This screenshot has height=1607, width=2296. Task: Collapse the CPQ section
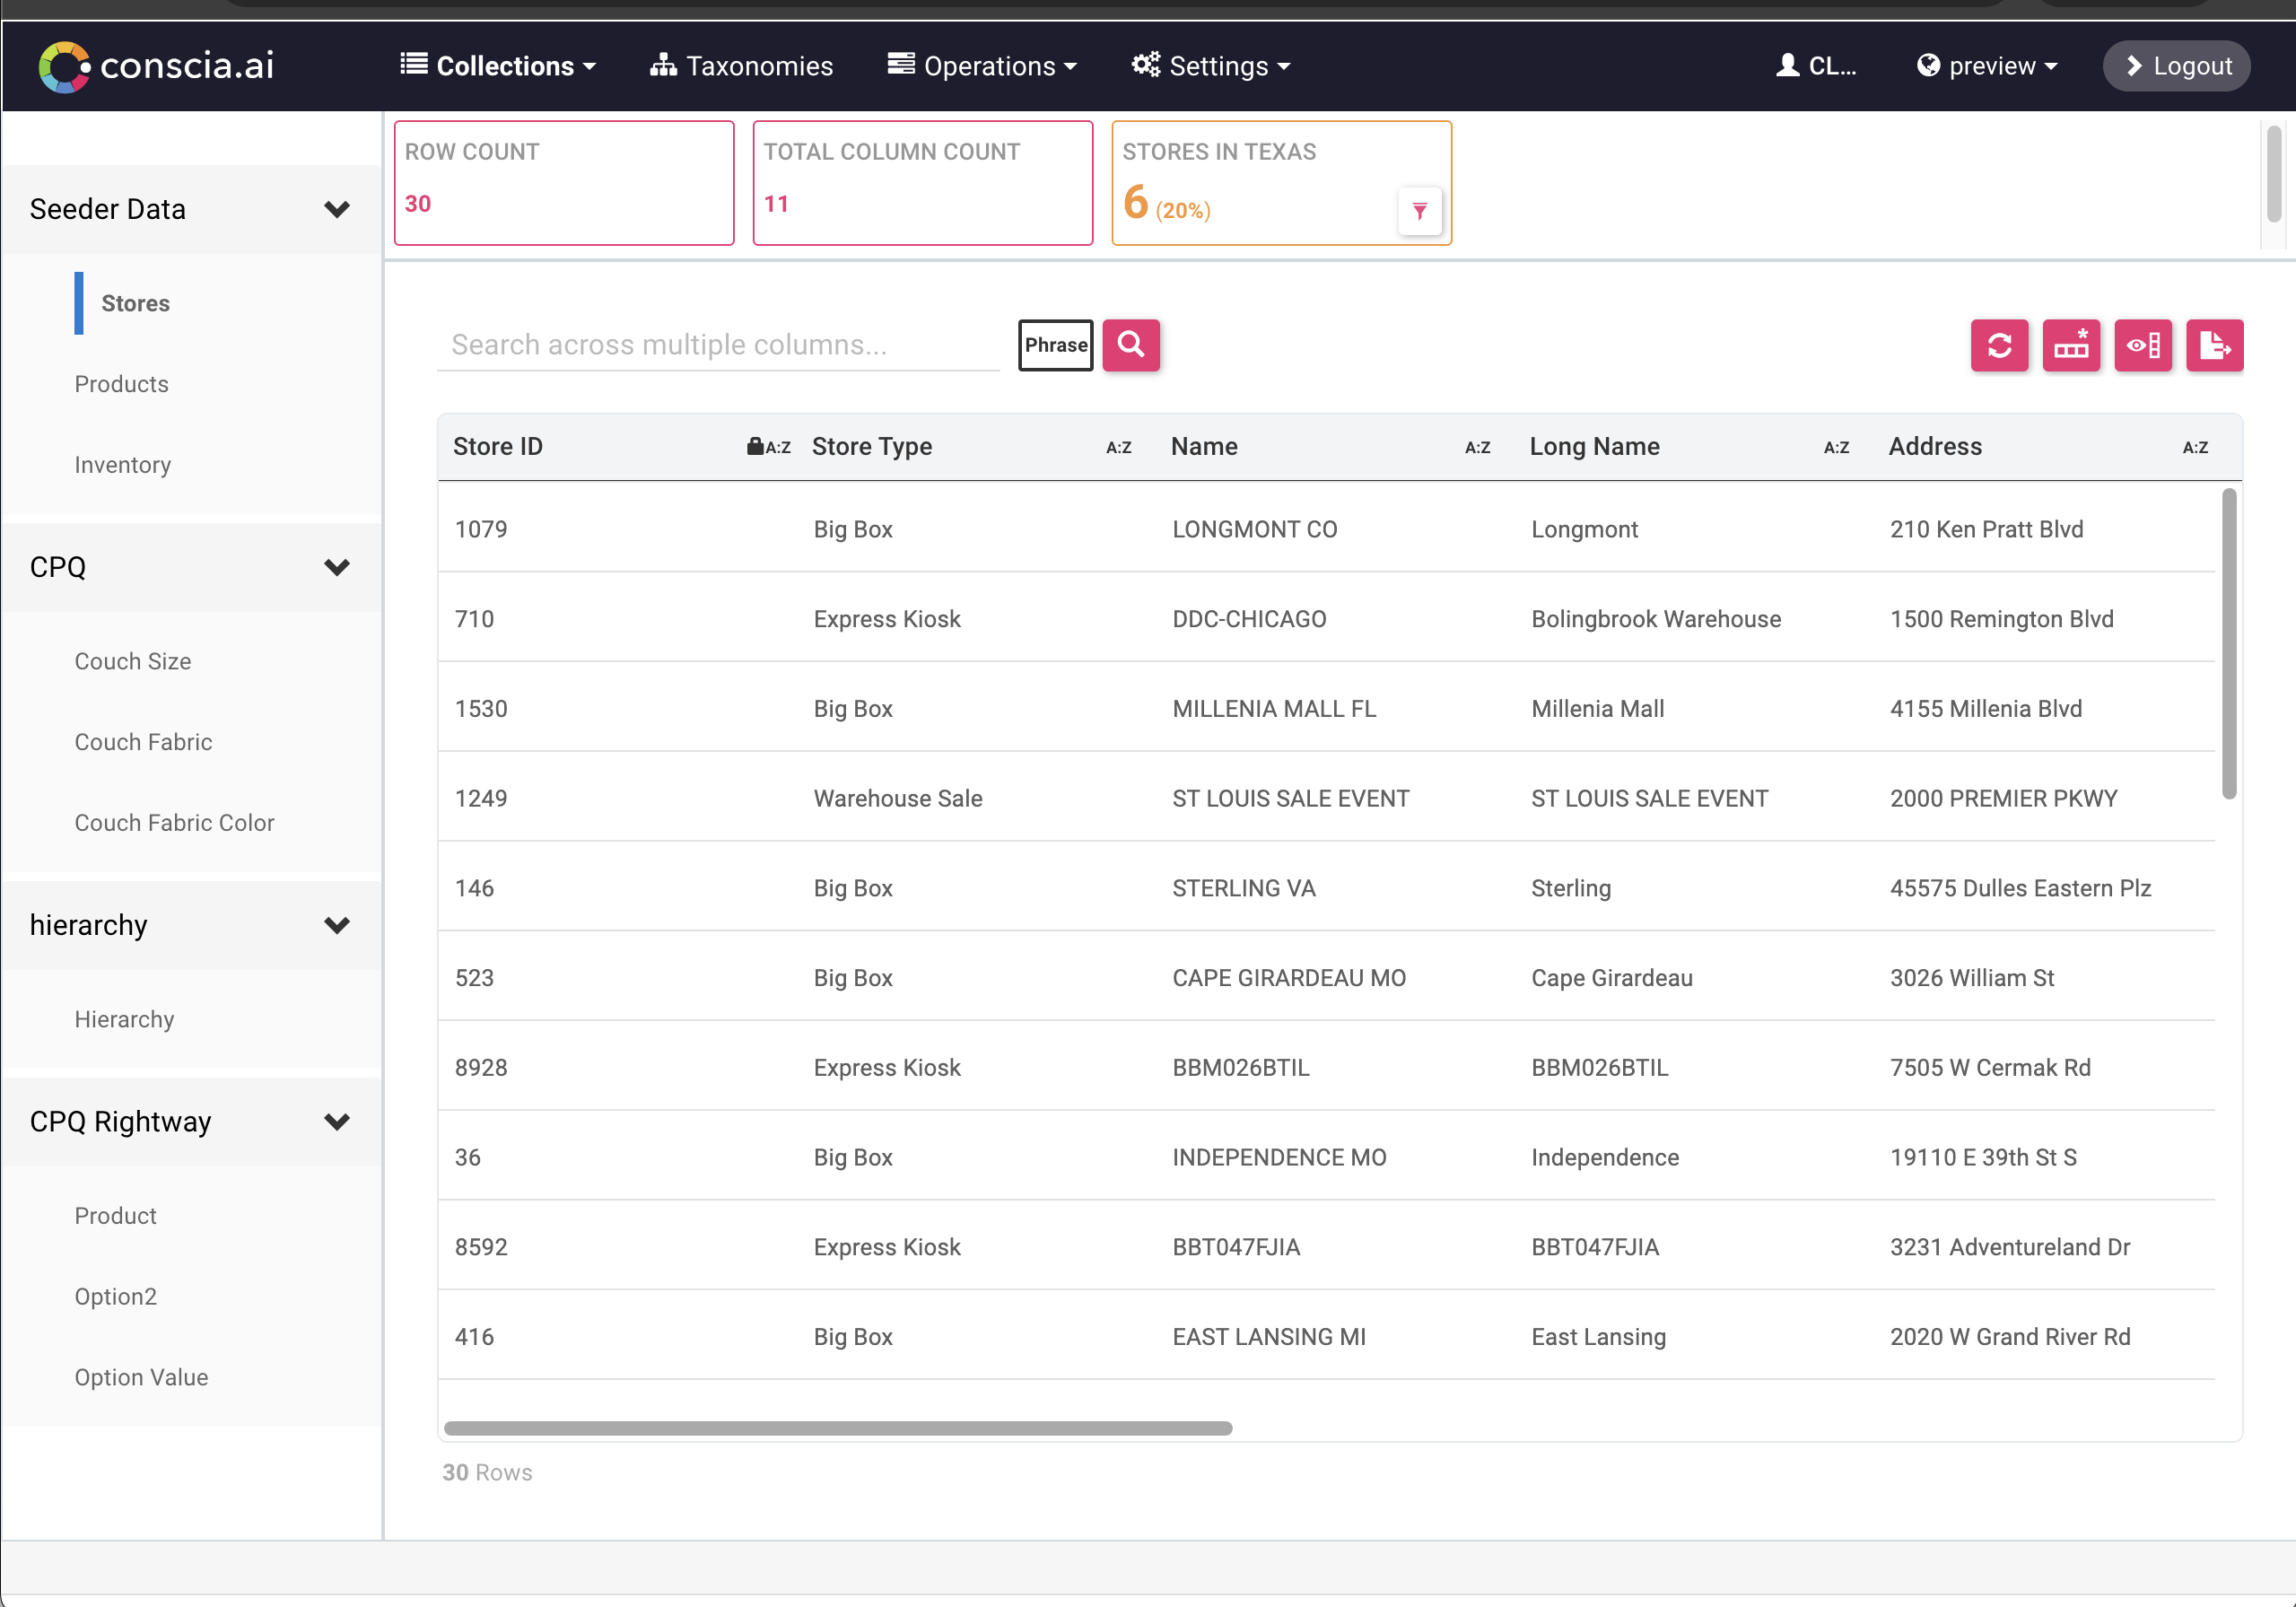[191, 567]
